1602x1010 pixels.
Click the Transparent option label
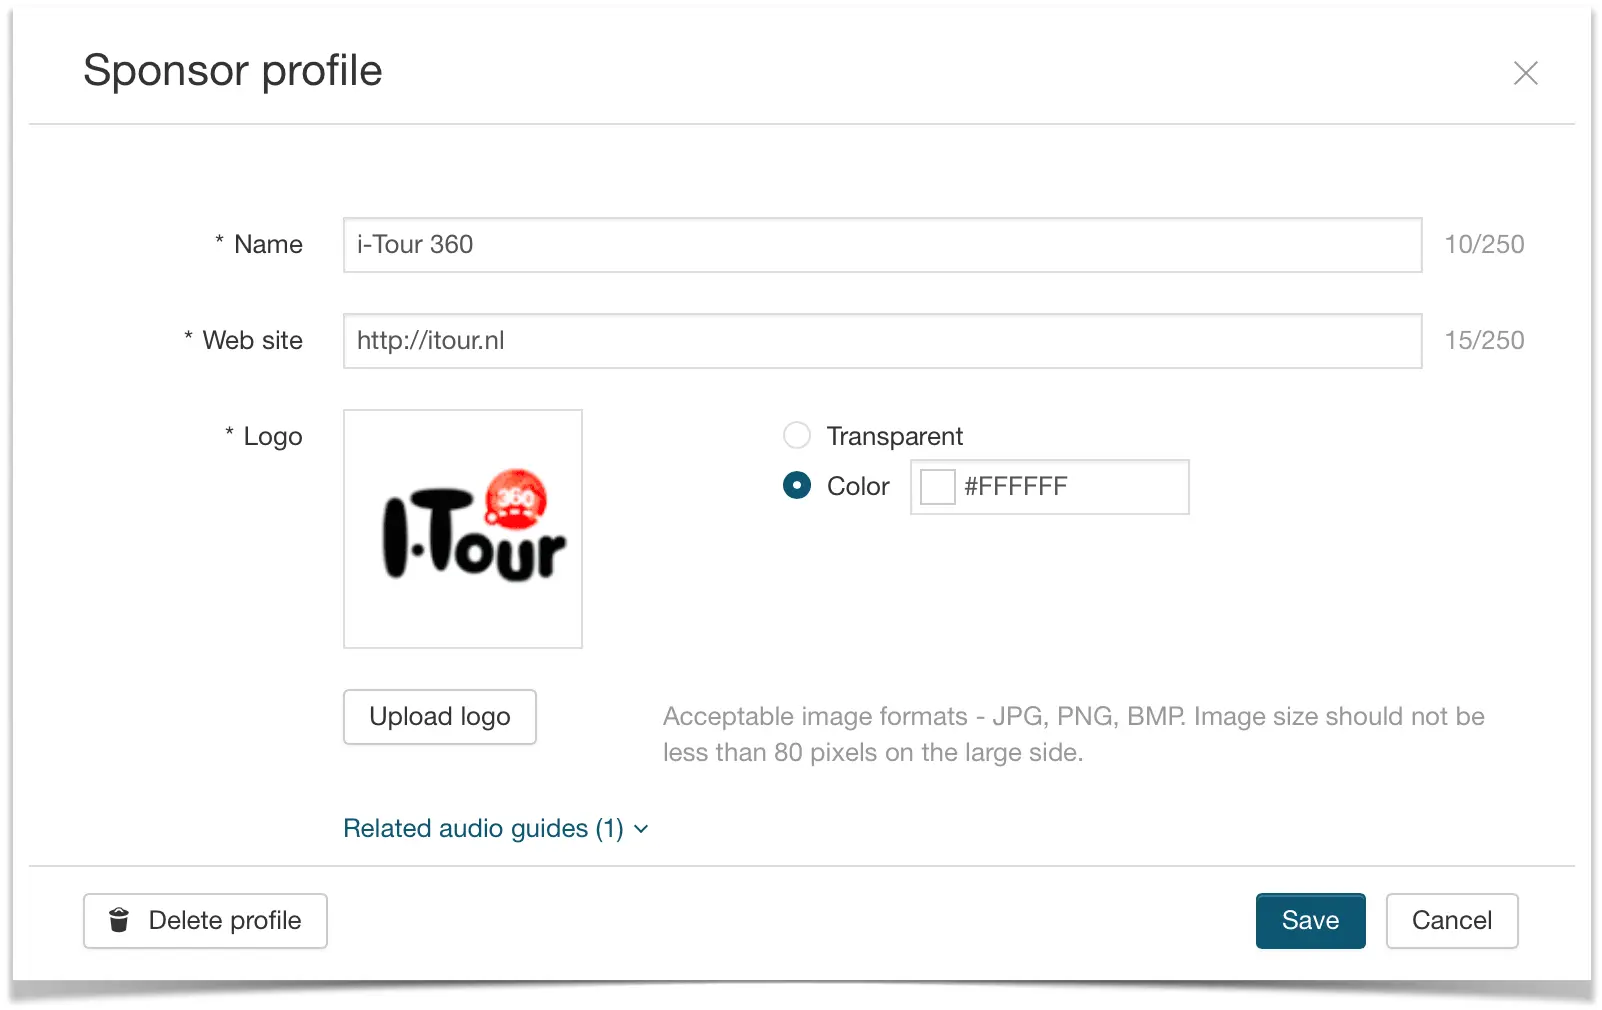pos(894,436)
